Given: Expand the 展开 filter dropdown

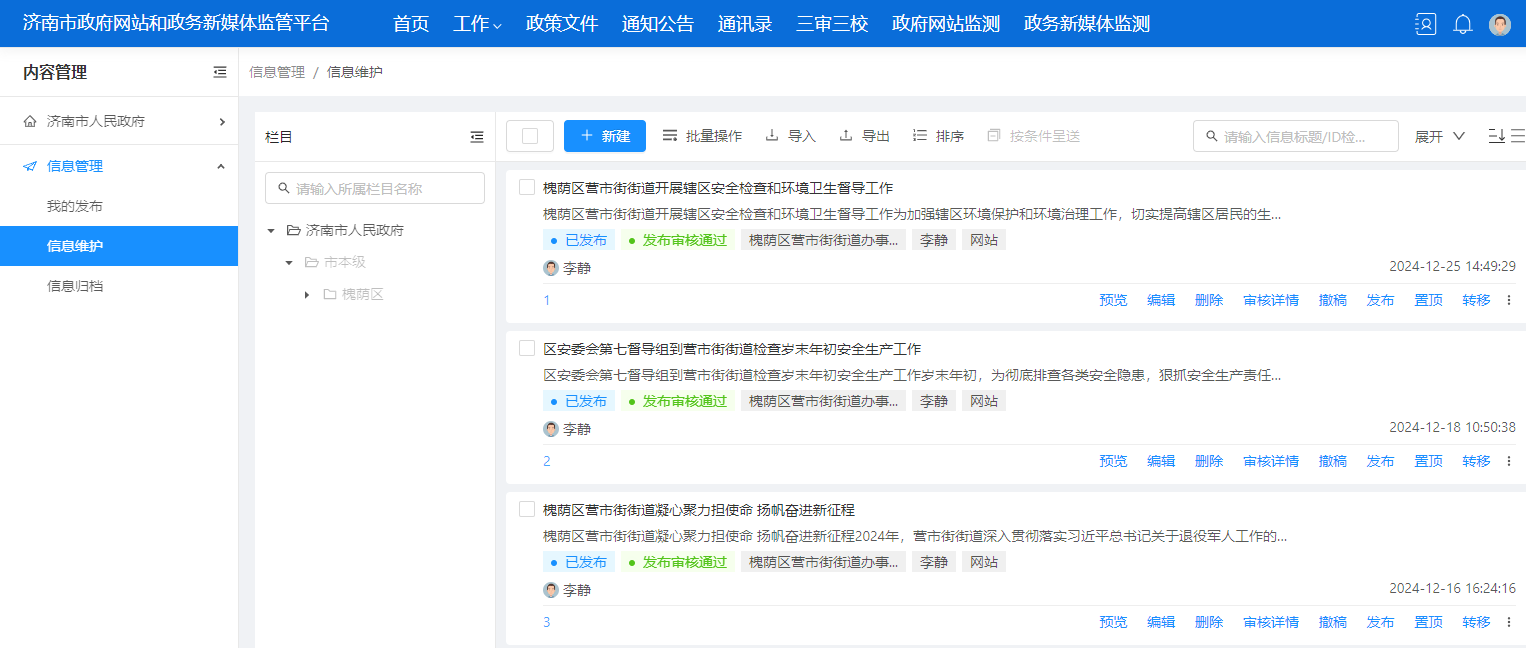Looking at the screenshot, I should point(1440,136).
